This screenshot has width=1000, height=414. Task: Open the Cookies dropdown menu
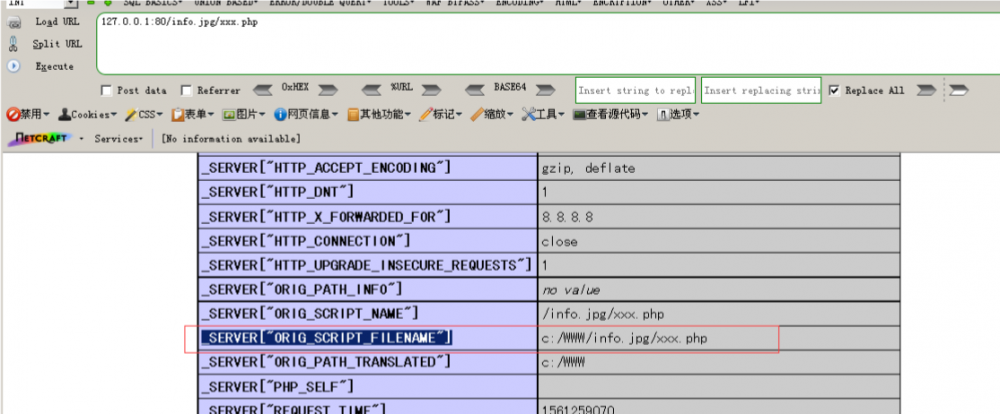point(87,115)
